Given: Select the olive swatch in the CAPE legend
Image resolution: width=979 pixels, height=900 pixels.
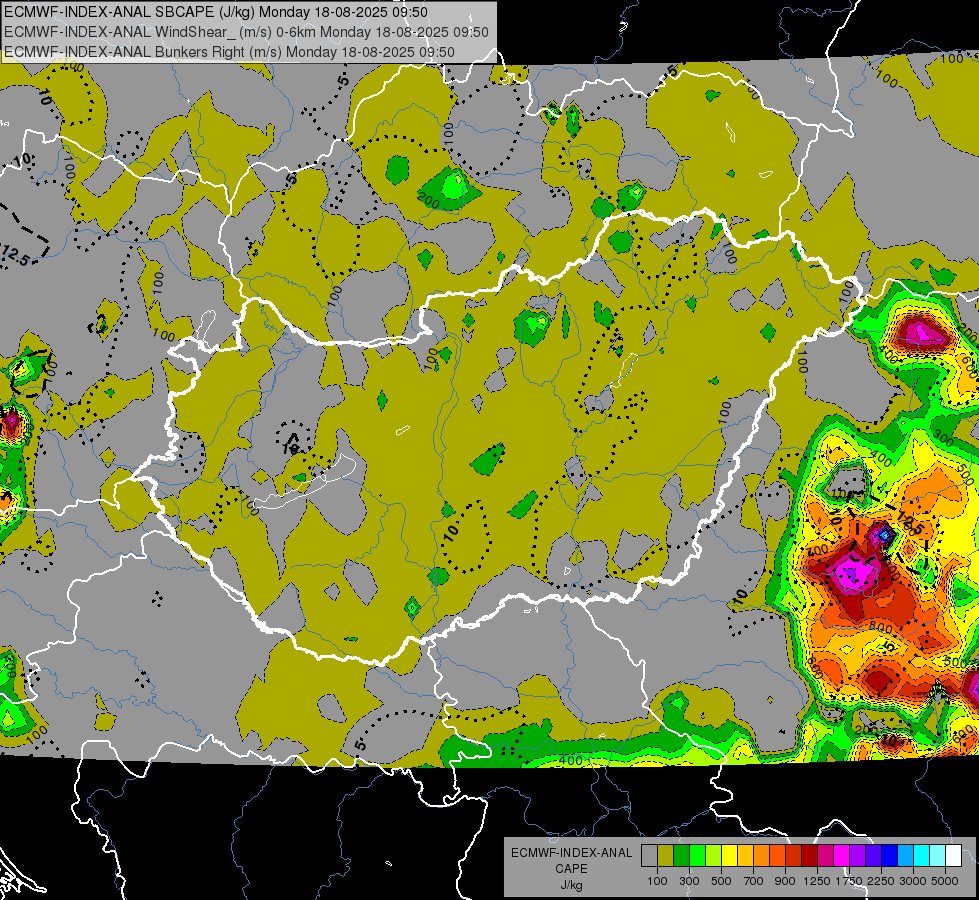Looking at the screenshot, I should [x=666, y=856].
